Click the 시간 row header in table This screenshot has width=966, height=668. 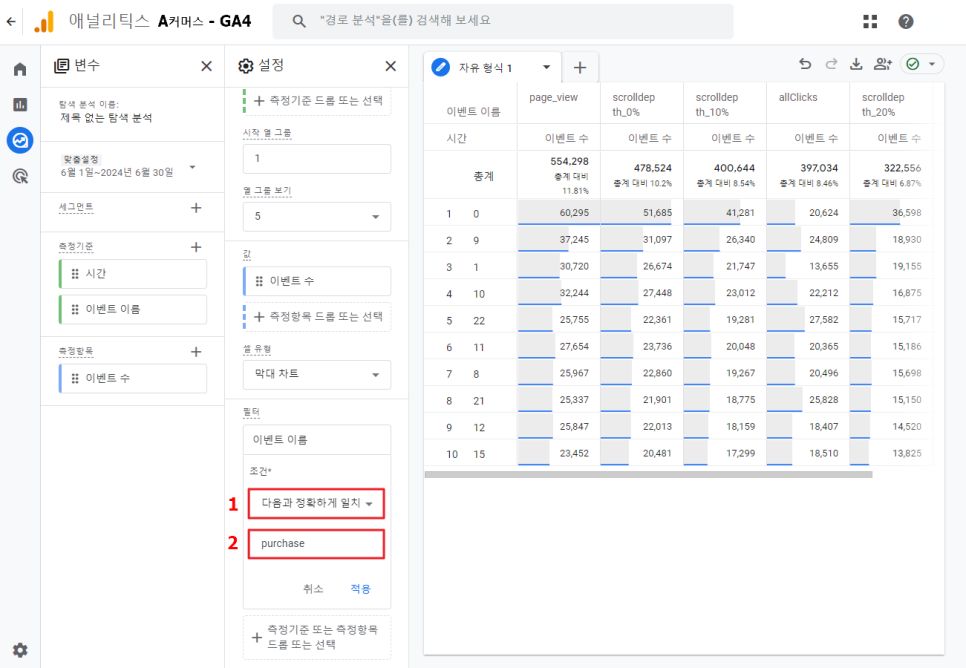point(457,138)
